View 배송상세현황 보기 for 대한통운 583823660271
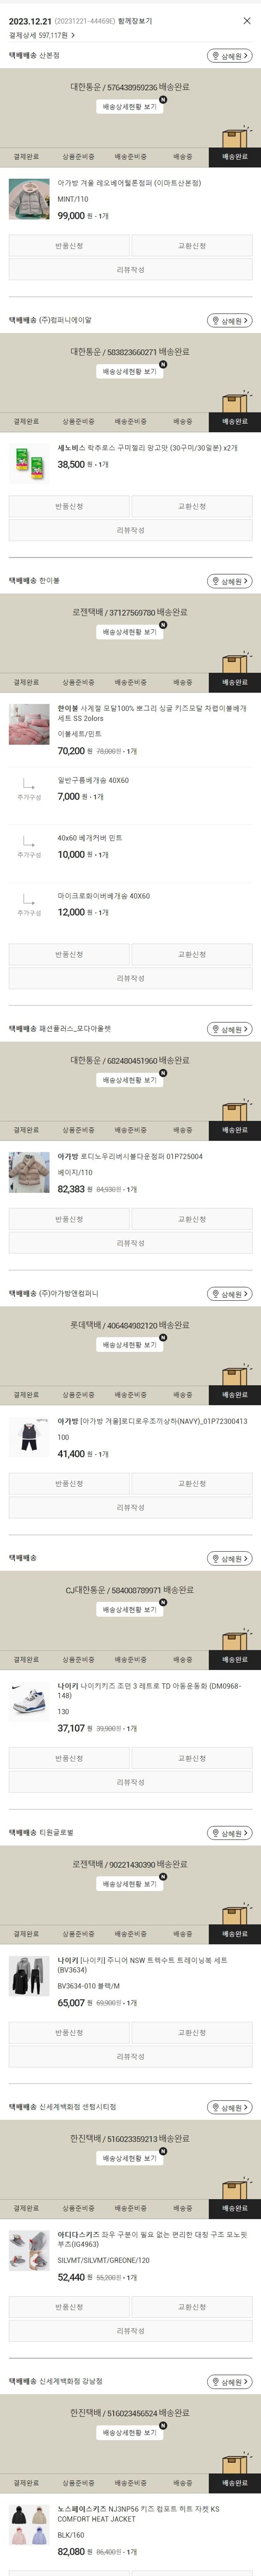The image size is (261, 2576). click(130, 372)
